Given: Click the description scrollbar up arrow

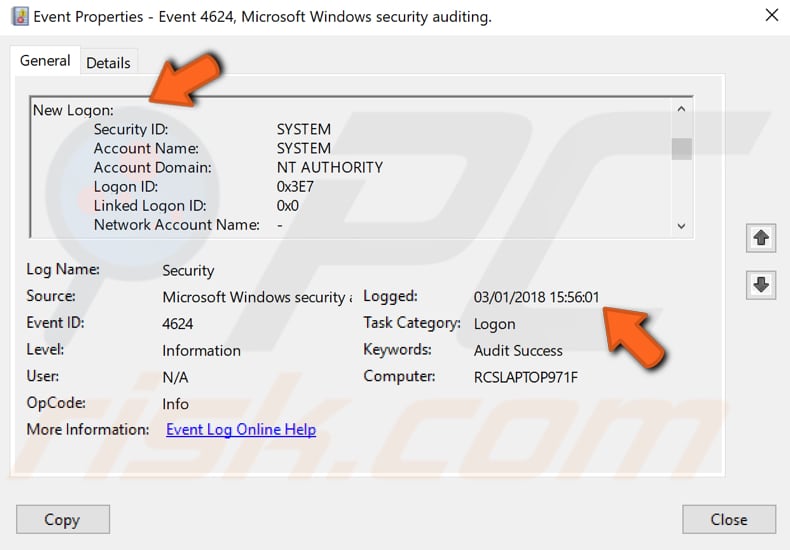Looking at the screenshot, I should (x=681, y=109).
